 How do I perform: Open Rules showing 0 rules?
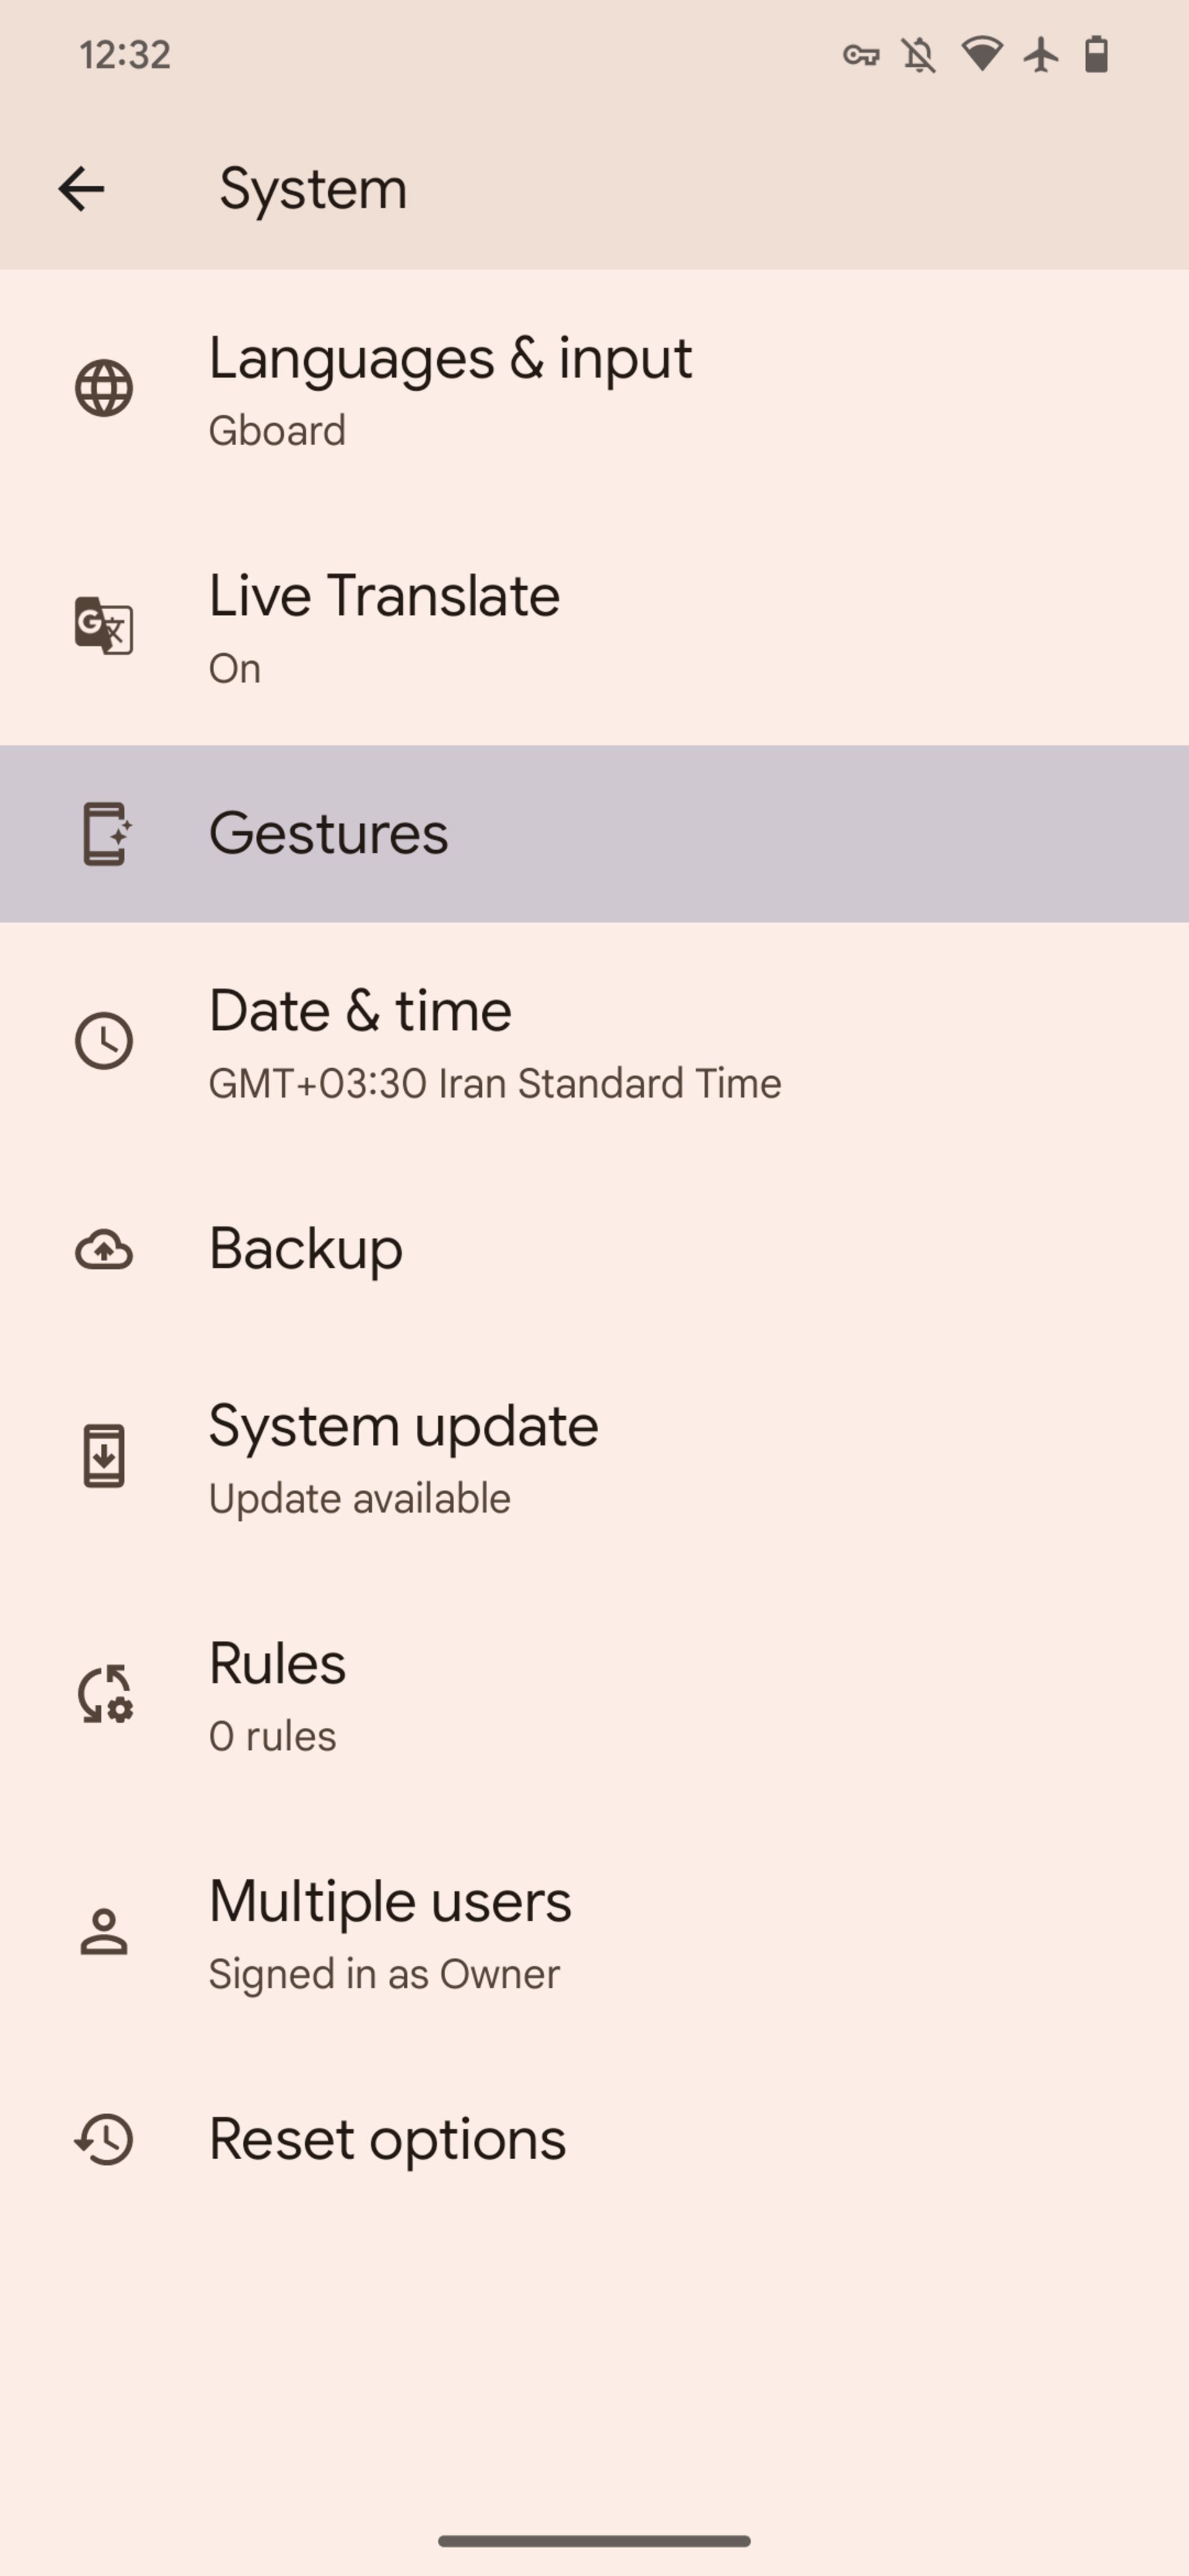594,1695
